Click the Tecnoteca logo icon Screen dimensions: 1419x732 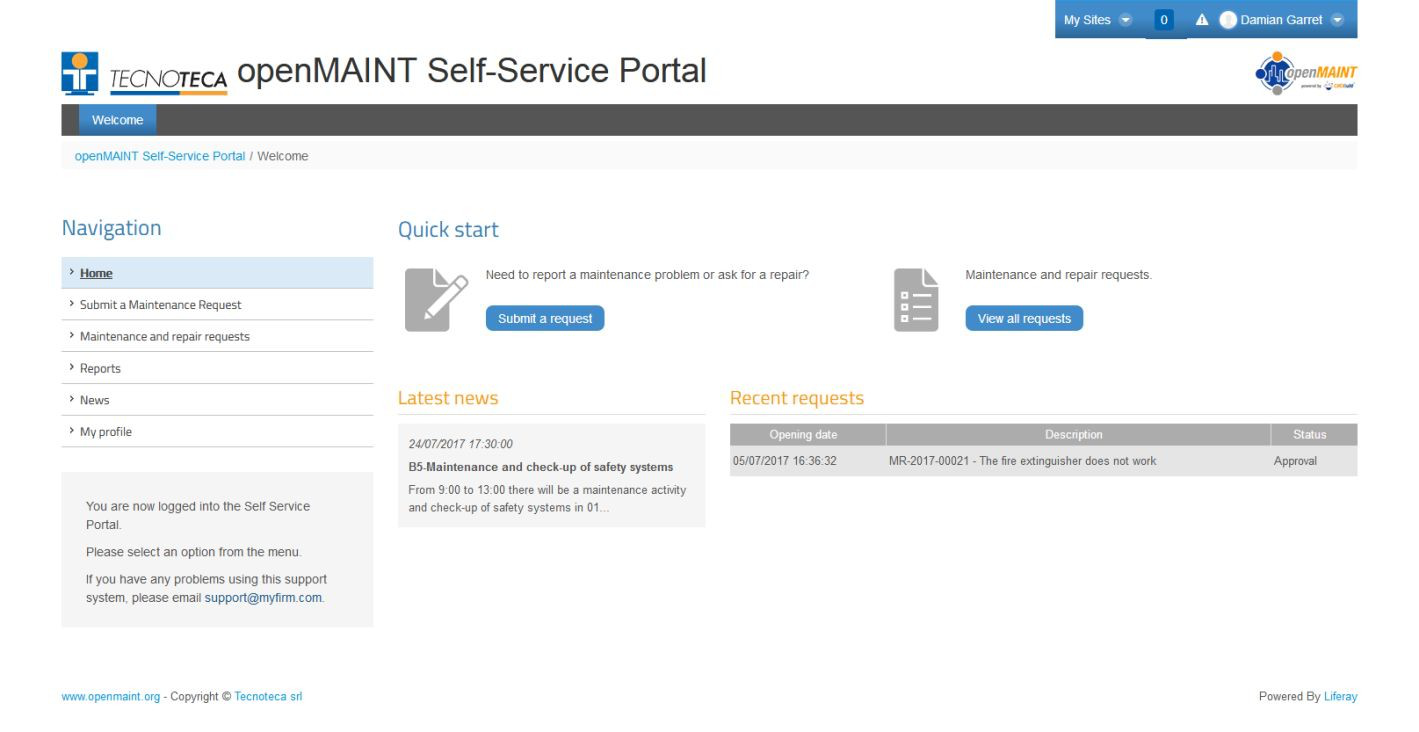(x=80, y=73)
